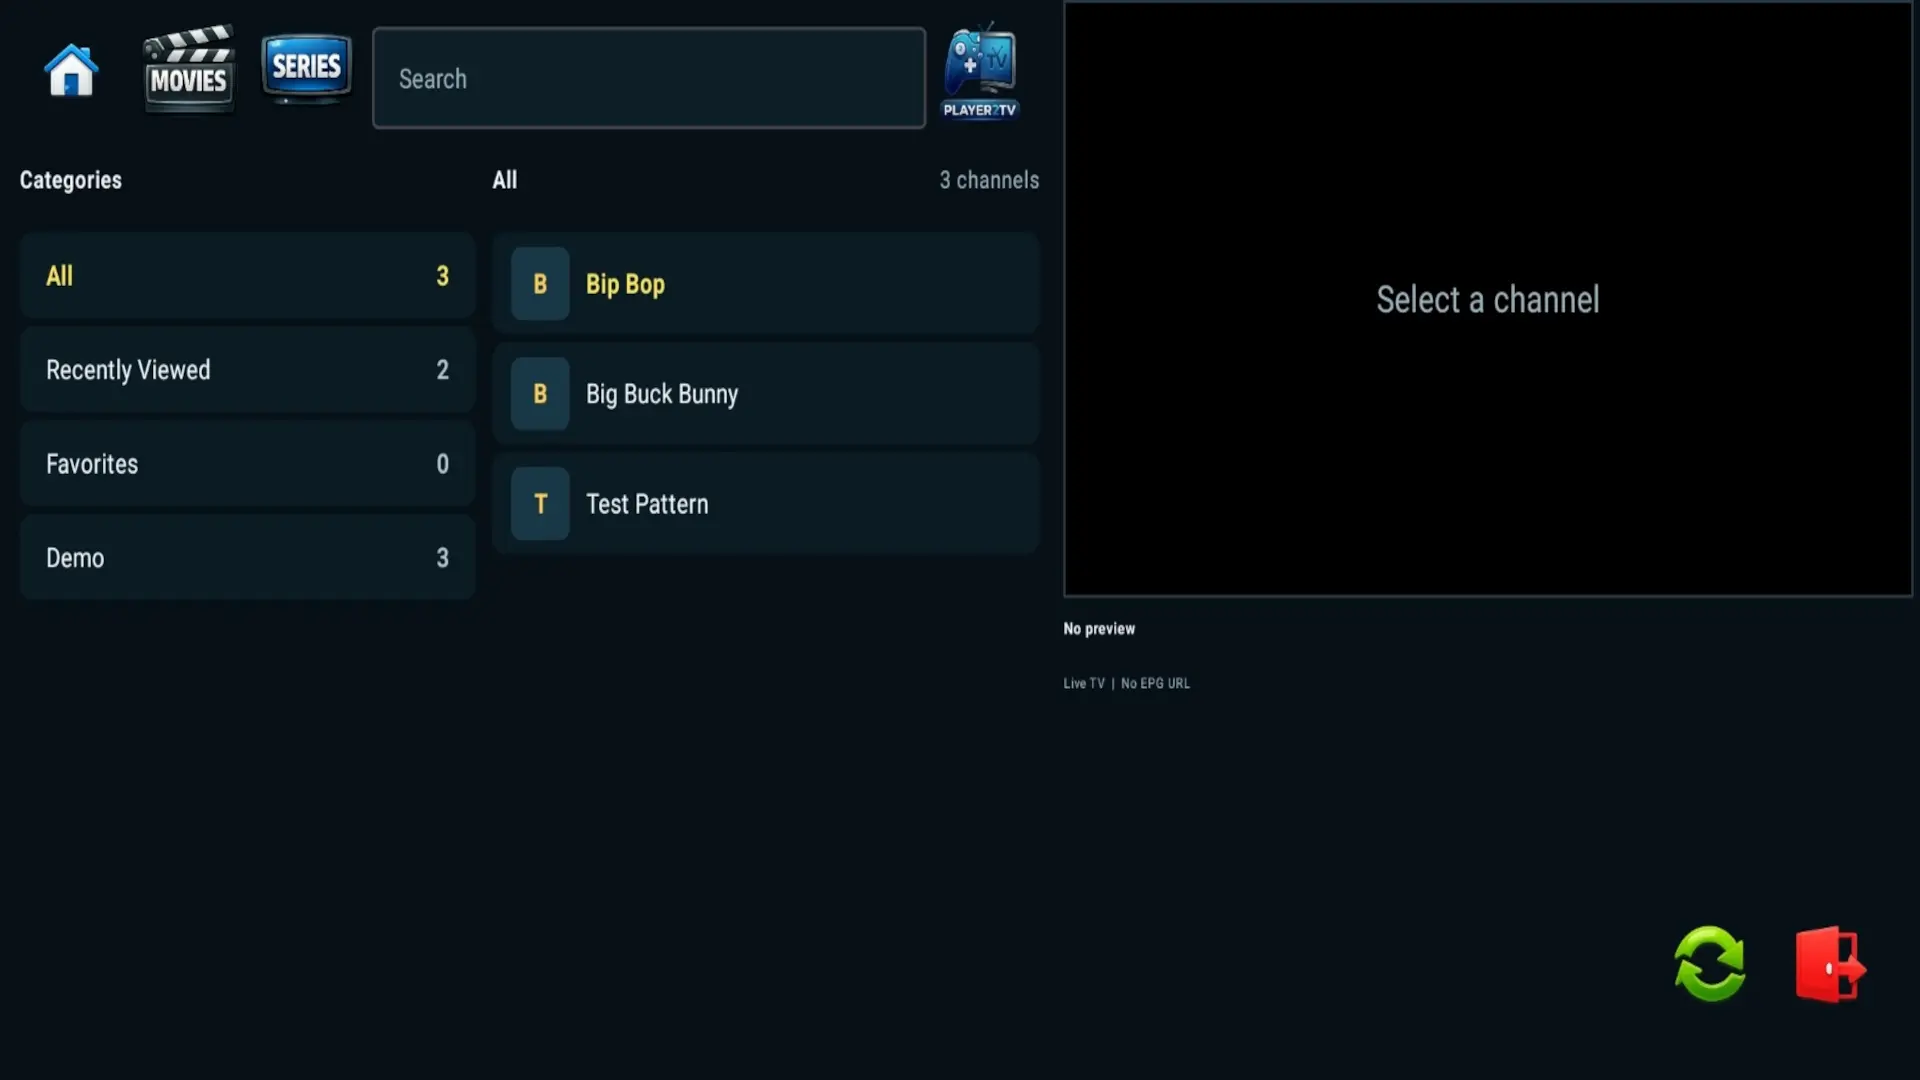Refresh the channel list with green arrows

(x=1710, y=963)
